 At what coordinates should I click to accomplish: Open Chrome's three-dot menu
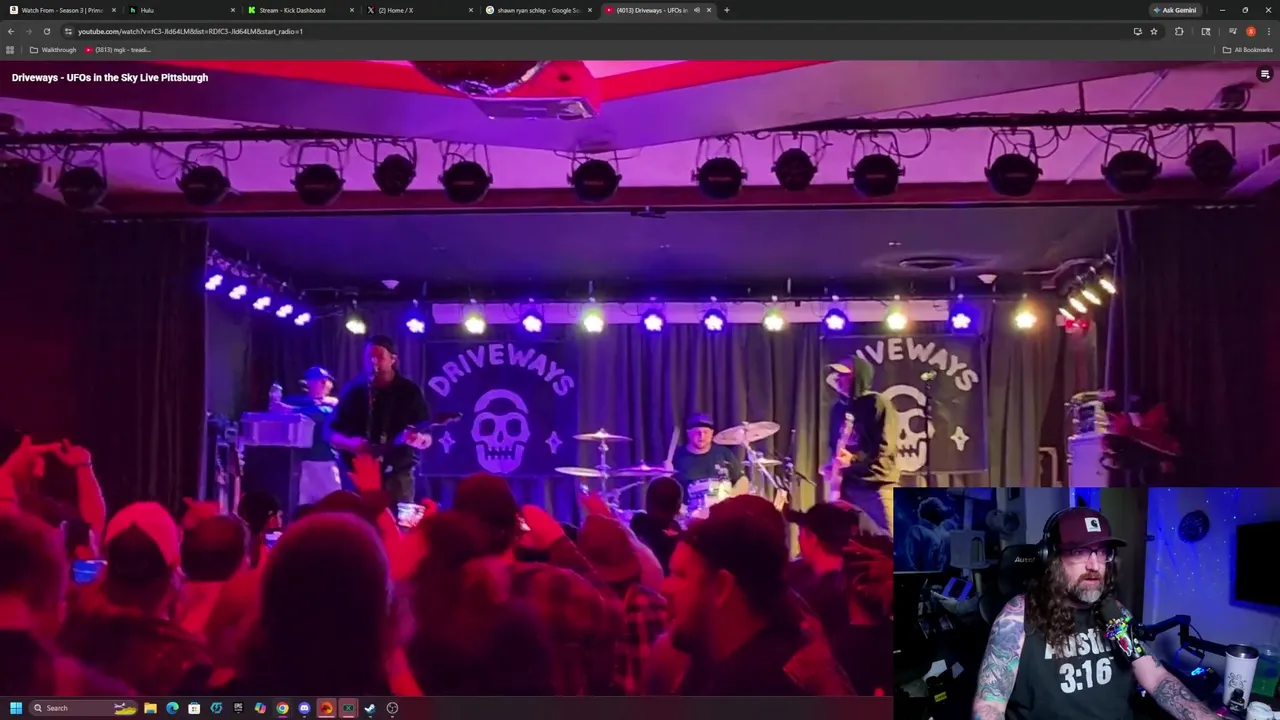tap(1269, 31)
